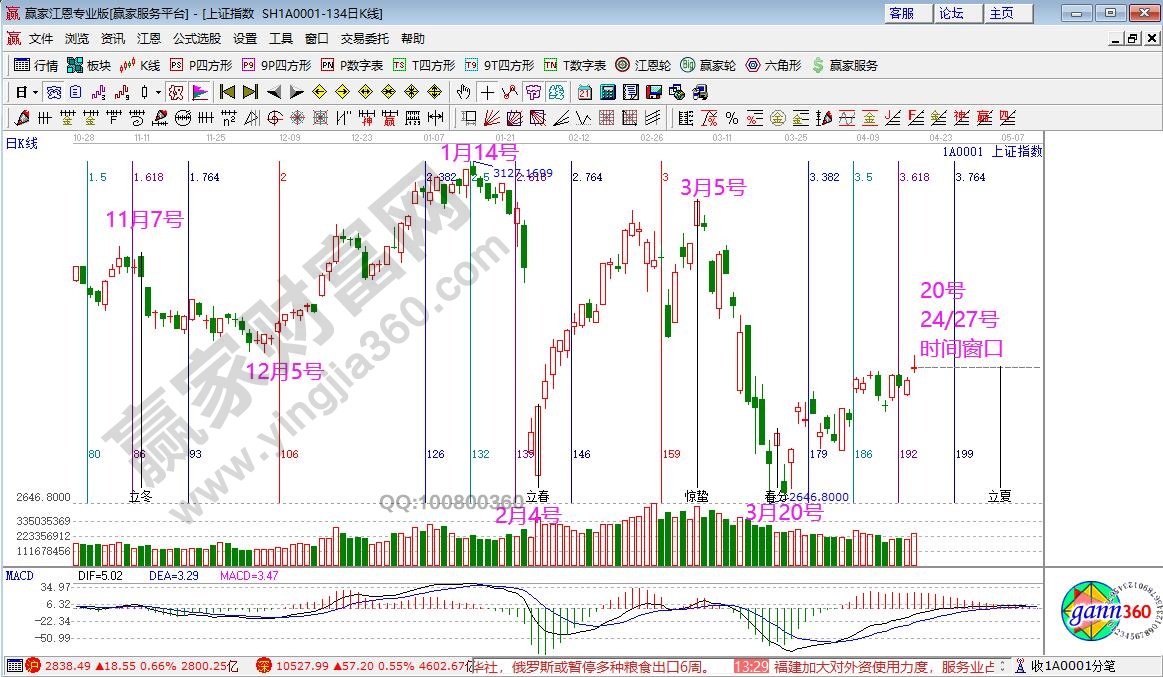
Task: Toggle the crosshair cursor mode
Action: [x=487, y=92]
